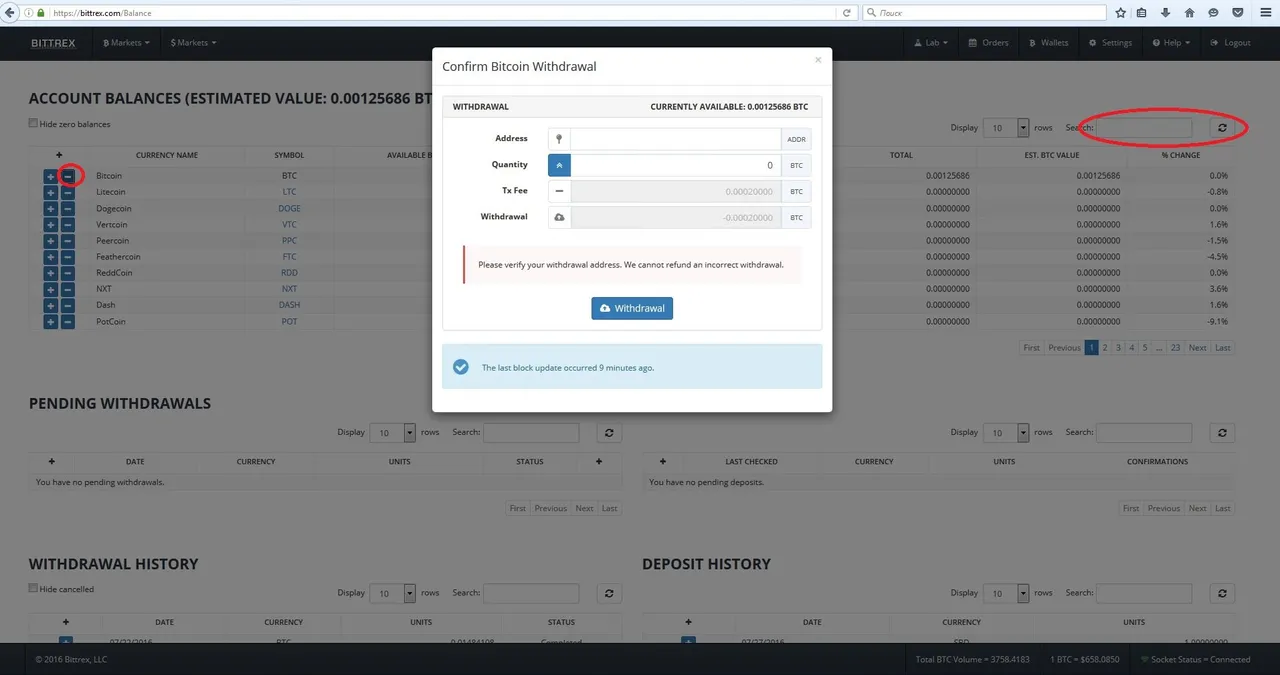Open pending deposits Display rows dropdown
This screenshot has width=1280, height=675.
tap(1006, 433)
